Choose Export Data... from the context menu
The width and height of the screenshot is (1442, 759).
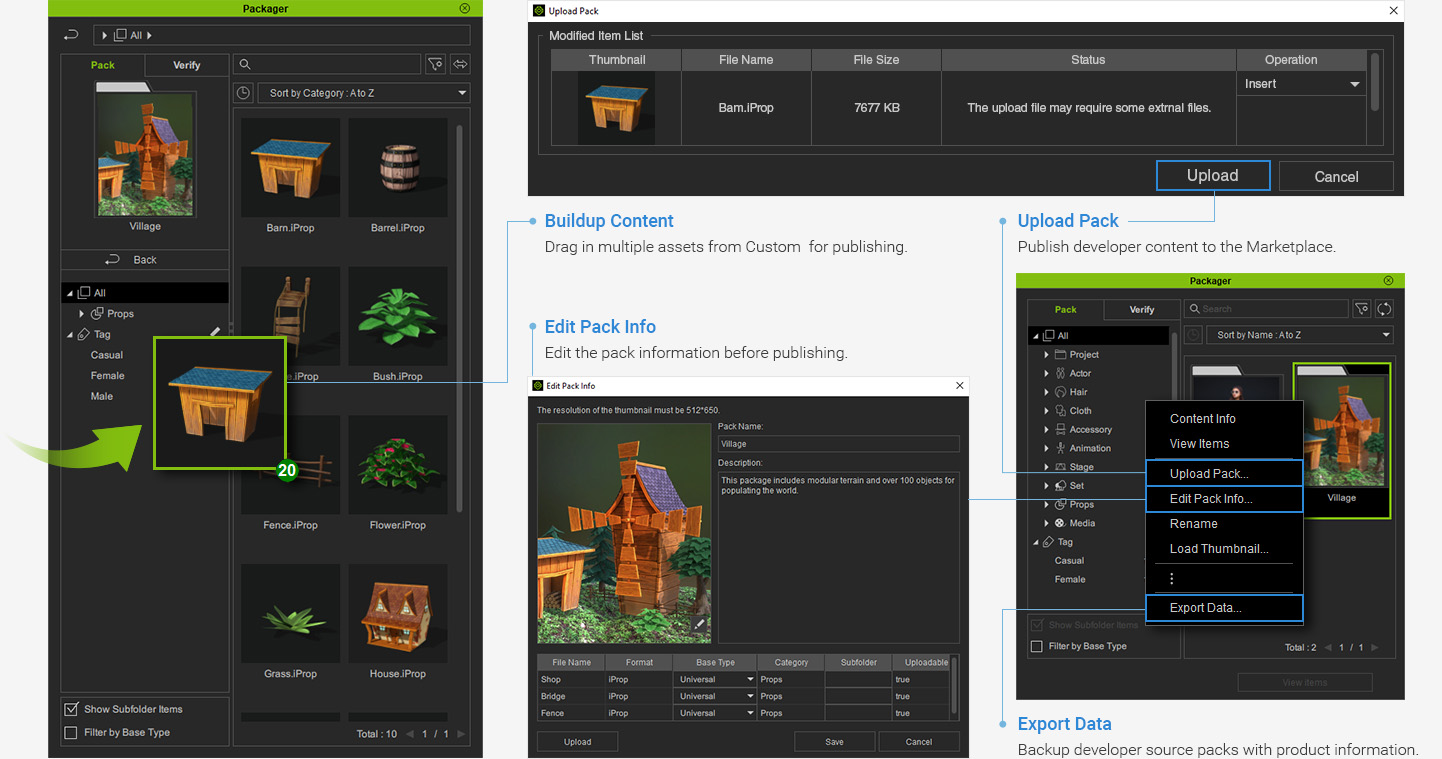click(x=1205, y=608)
